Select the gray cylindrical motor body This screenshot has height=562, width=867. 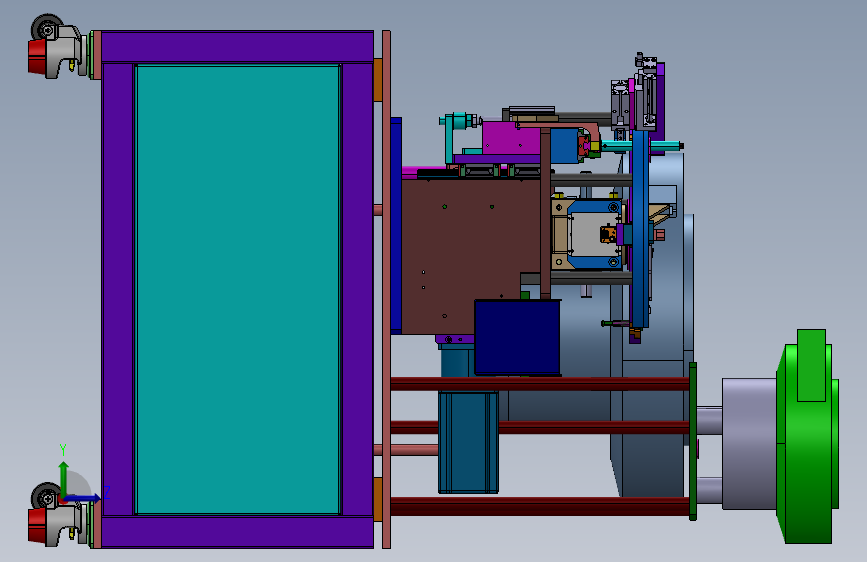pyautogui.click(x=749, y=444)
